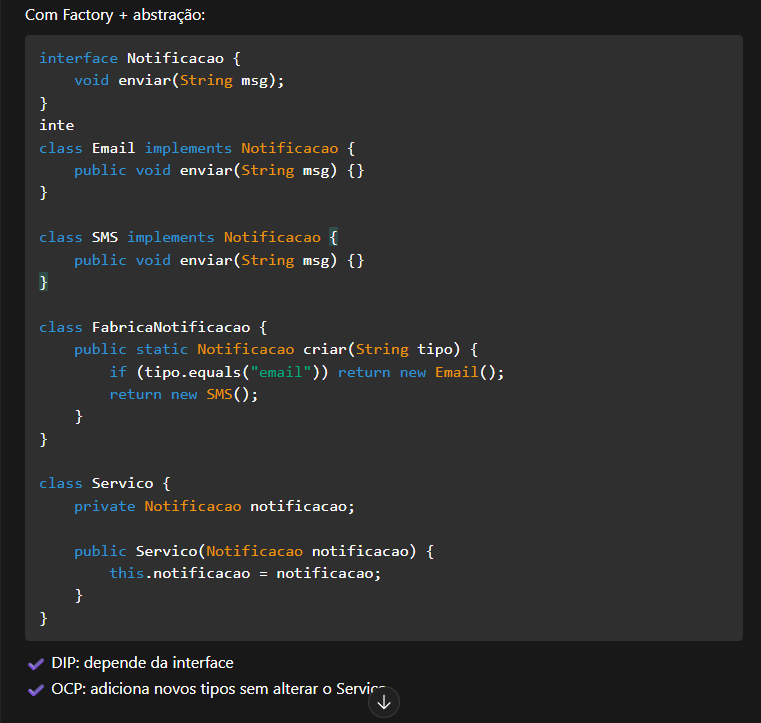Click the stray 'inte' text in the code

coord(56,125)
